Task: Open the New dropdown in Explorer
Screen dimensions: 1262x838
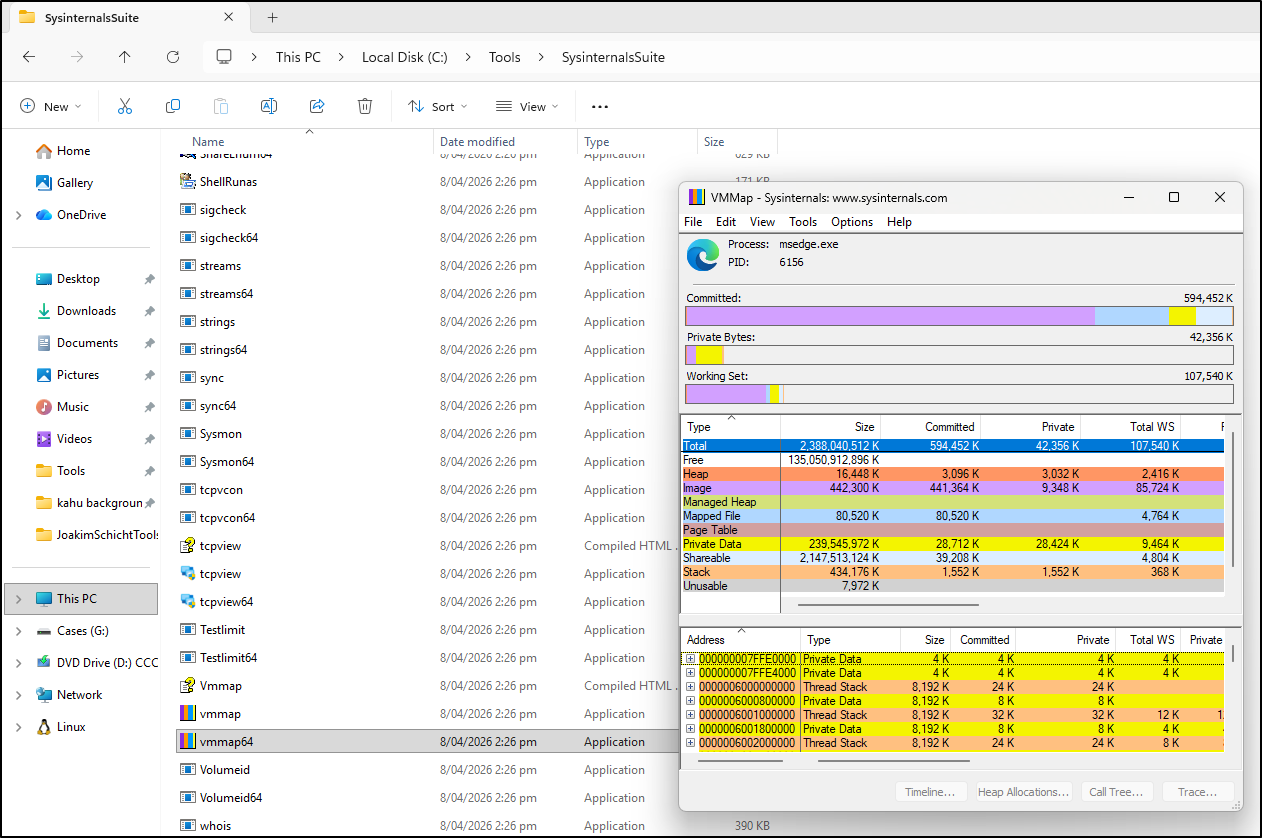Action: pyautogui.click(x=50, y=106)
